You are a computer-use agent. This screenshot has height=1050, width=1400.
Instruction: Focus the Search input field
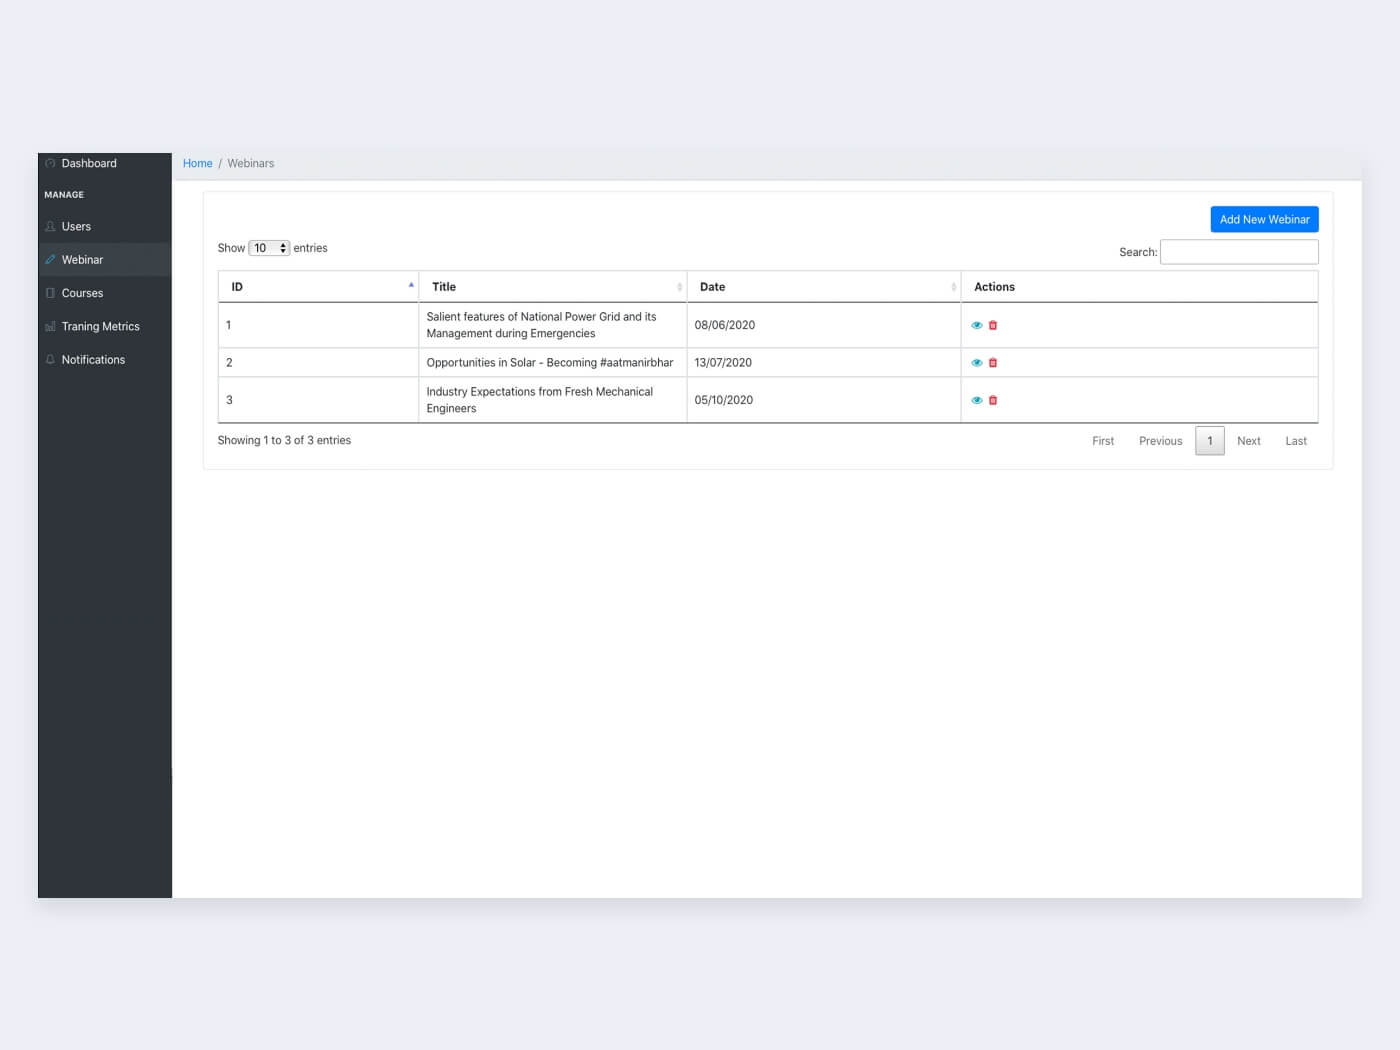coord(1239,252)
